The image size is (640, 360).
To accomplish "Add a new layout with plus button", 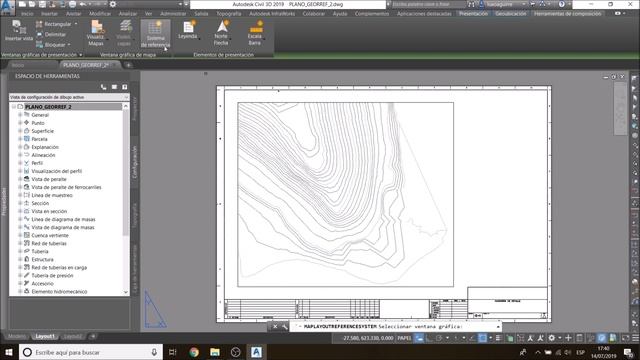I will coord(93,336).
